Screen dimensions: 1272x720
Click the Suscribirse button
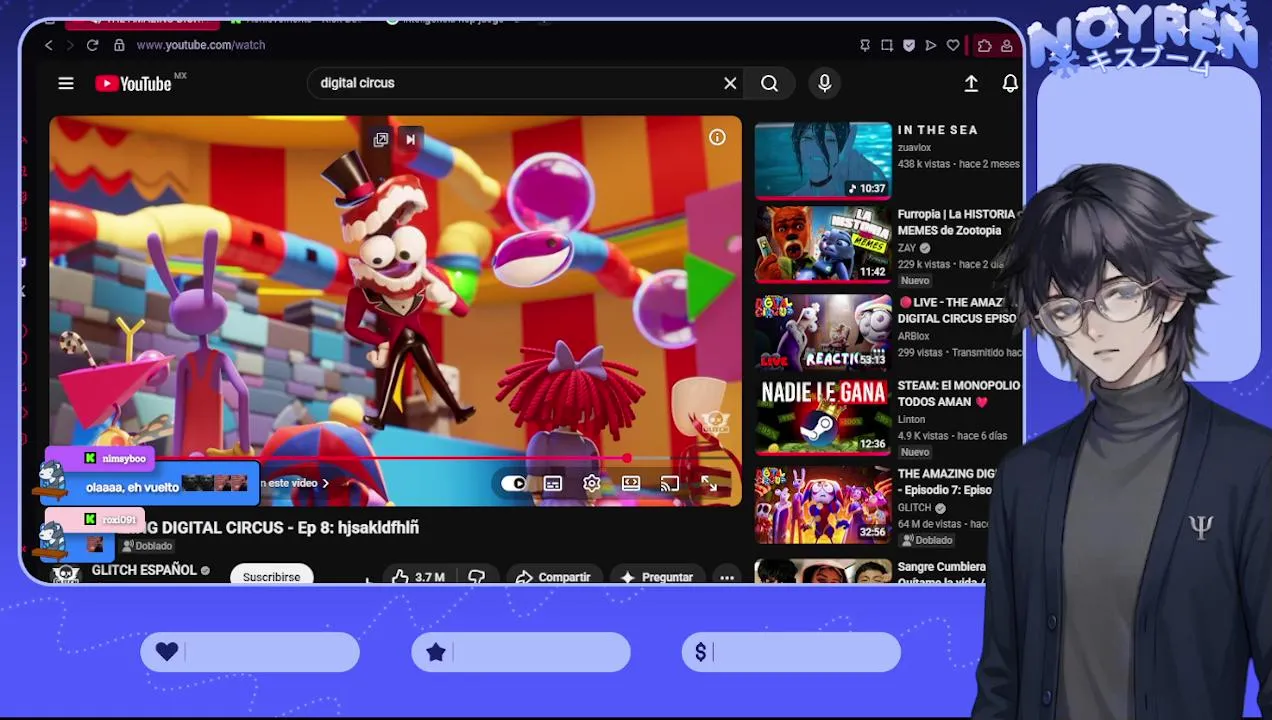pyautogui.click(x=271, y=577)
